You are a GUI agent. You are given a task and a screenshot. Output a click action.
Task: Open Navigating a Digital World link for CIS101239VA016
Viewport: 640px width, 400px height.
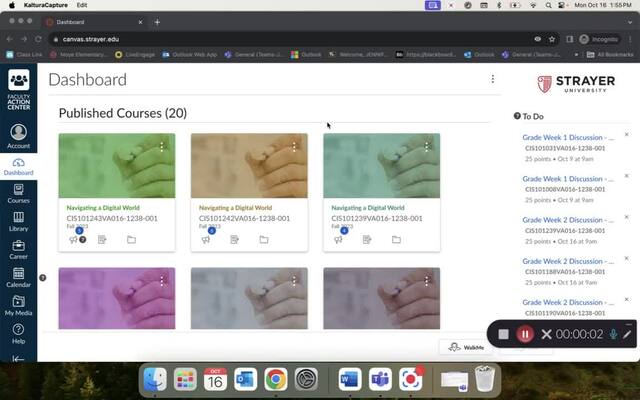368,208
